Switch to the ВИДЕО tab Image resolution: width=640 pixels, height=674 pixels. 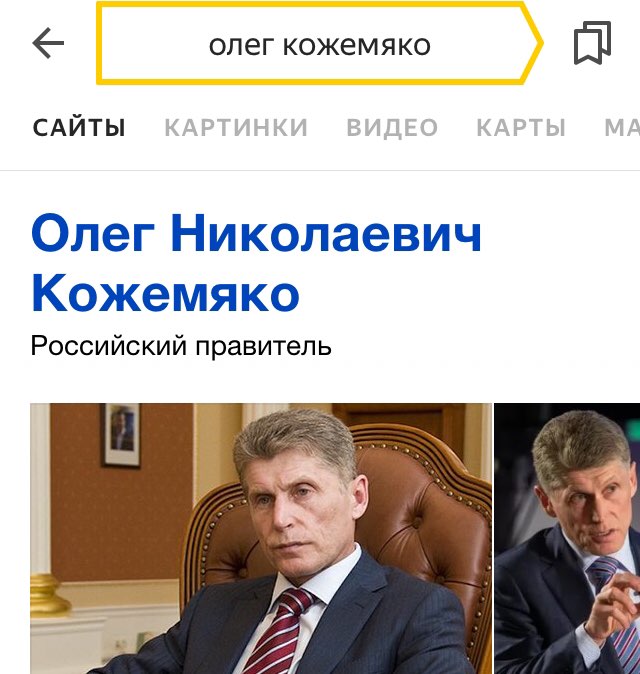click(x=392, y=128)
